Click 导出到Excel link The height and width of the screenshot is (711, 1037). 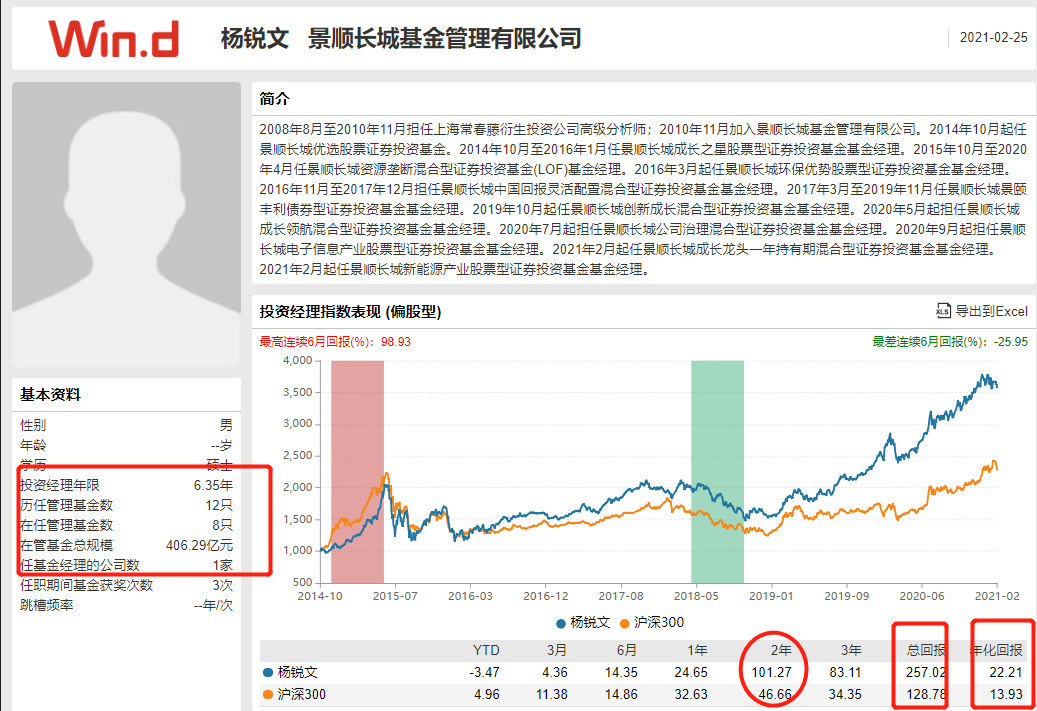pos(991,312)
